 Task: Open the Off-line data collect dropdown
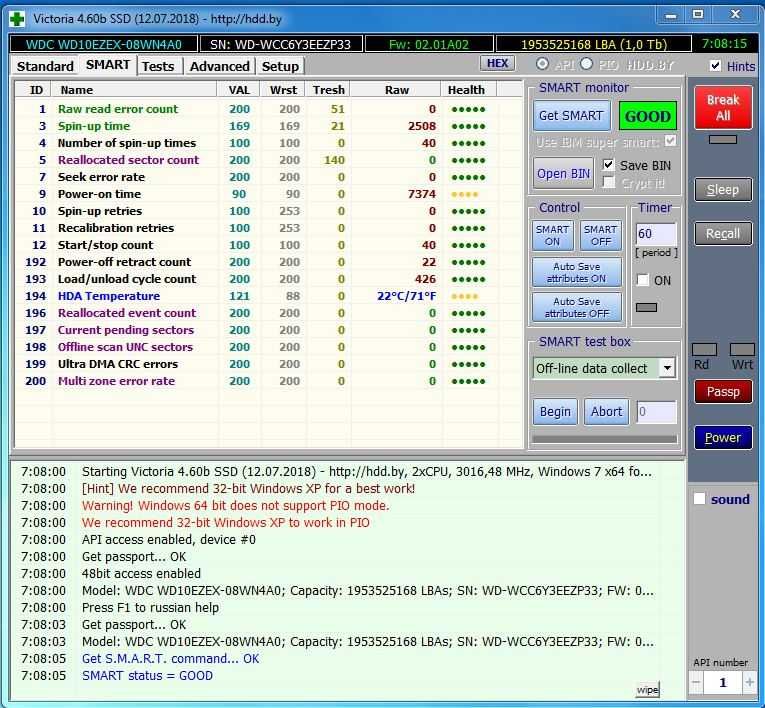click(x=667, y=368)
